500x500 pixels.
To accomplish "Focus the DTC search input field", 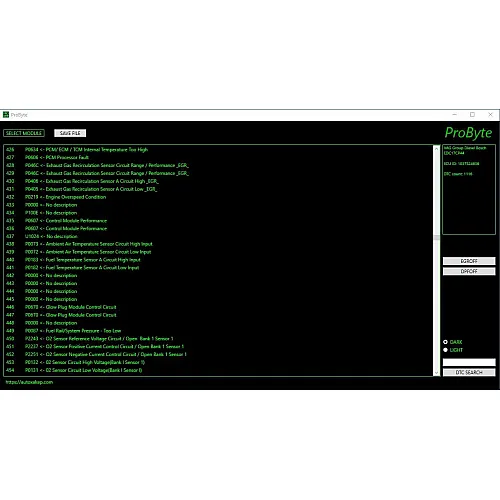I will point(469,362).
